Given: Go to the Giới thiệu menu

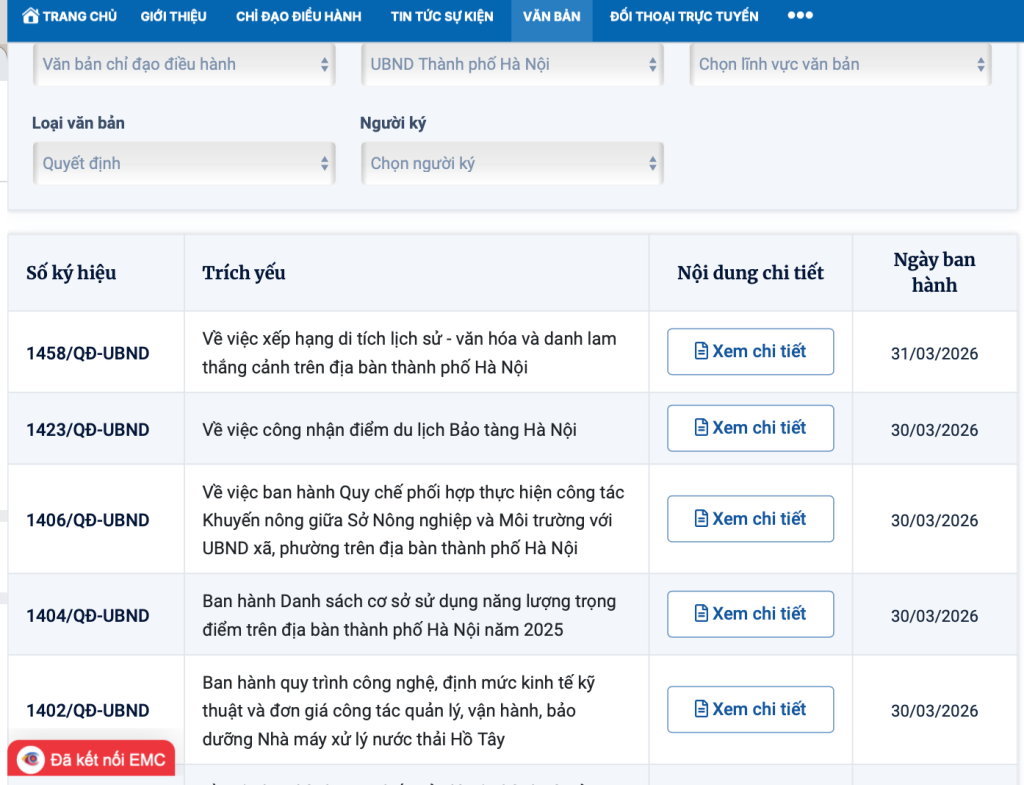Looking at the screenshot, I should point(173,16).
